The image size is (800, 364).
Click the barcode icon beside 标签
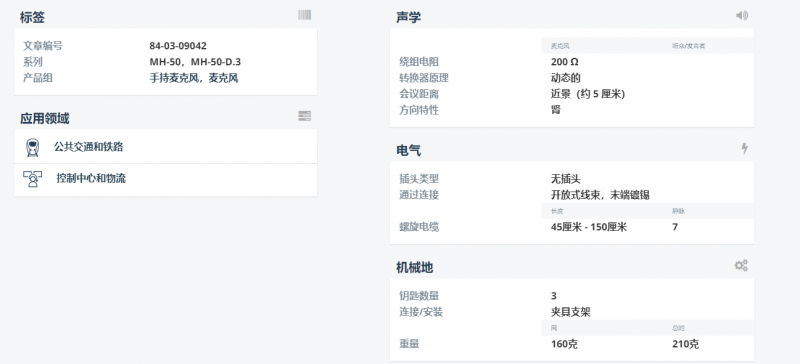(x=305, y=15)
